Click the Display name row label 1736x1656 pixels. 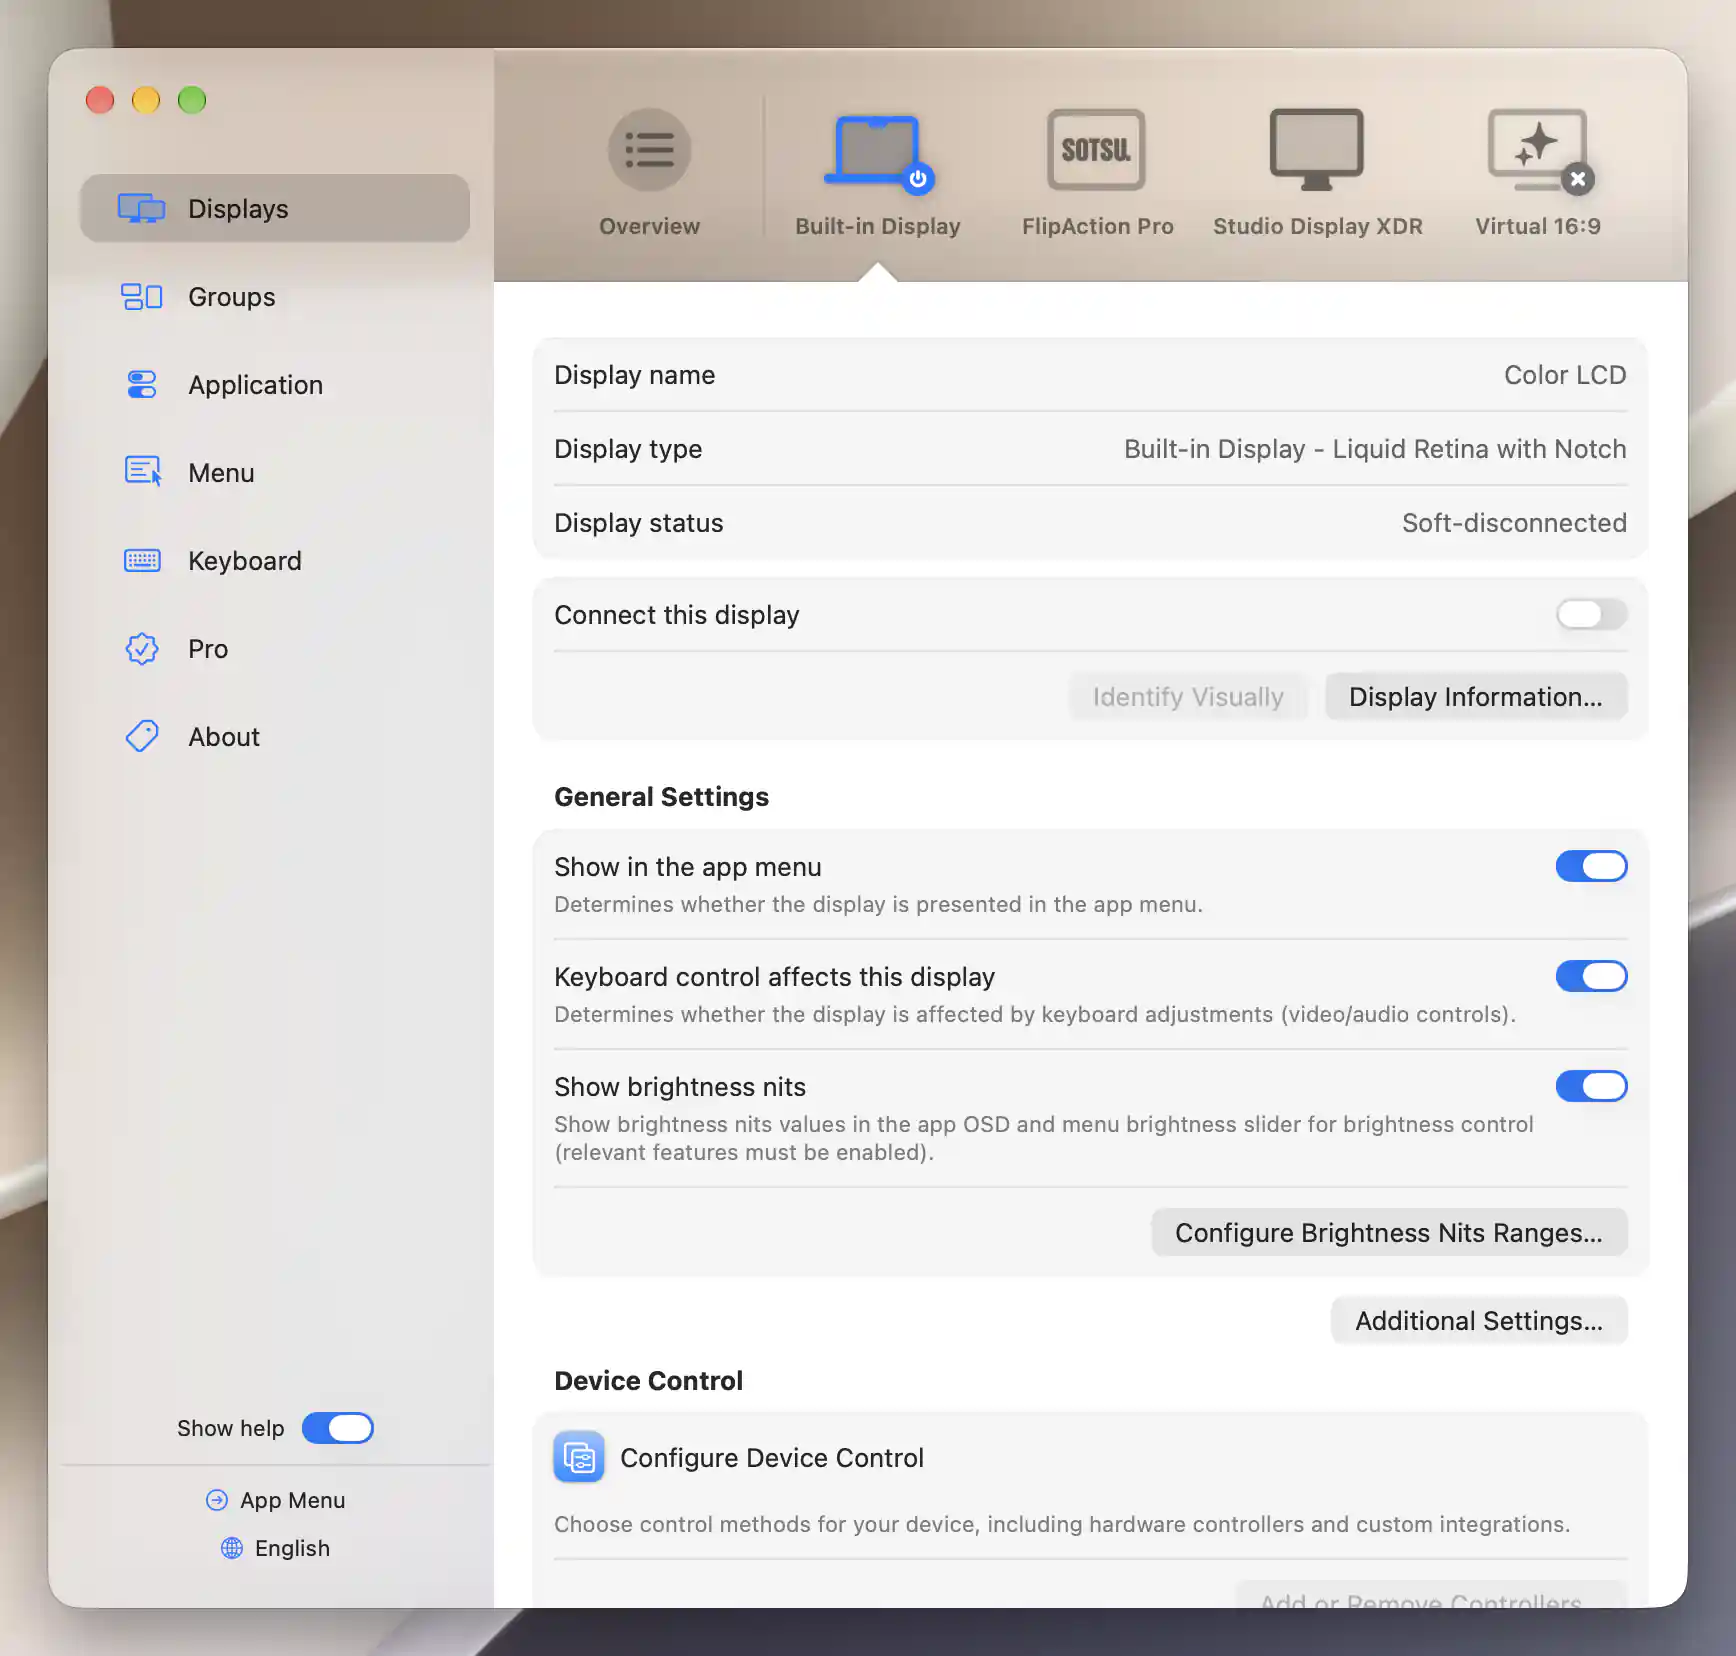click(634, 374)
